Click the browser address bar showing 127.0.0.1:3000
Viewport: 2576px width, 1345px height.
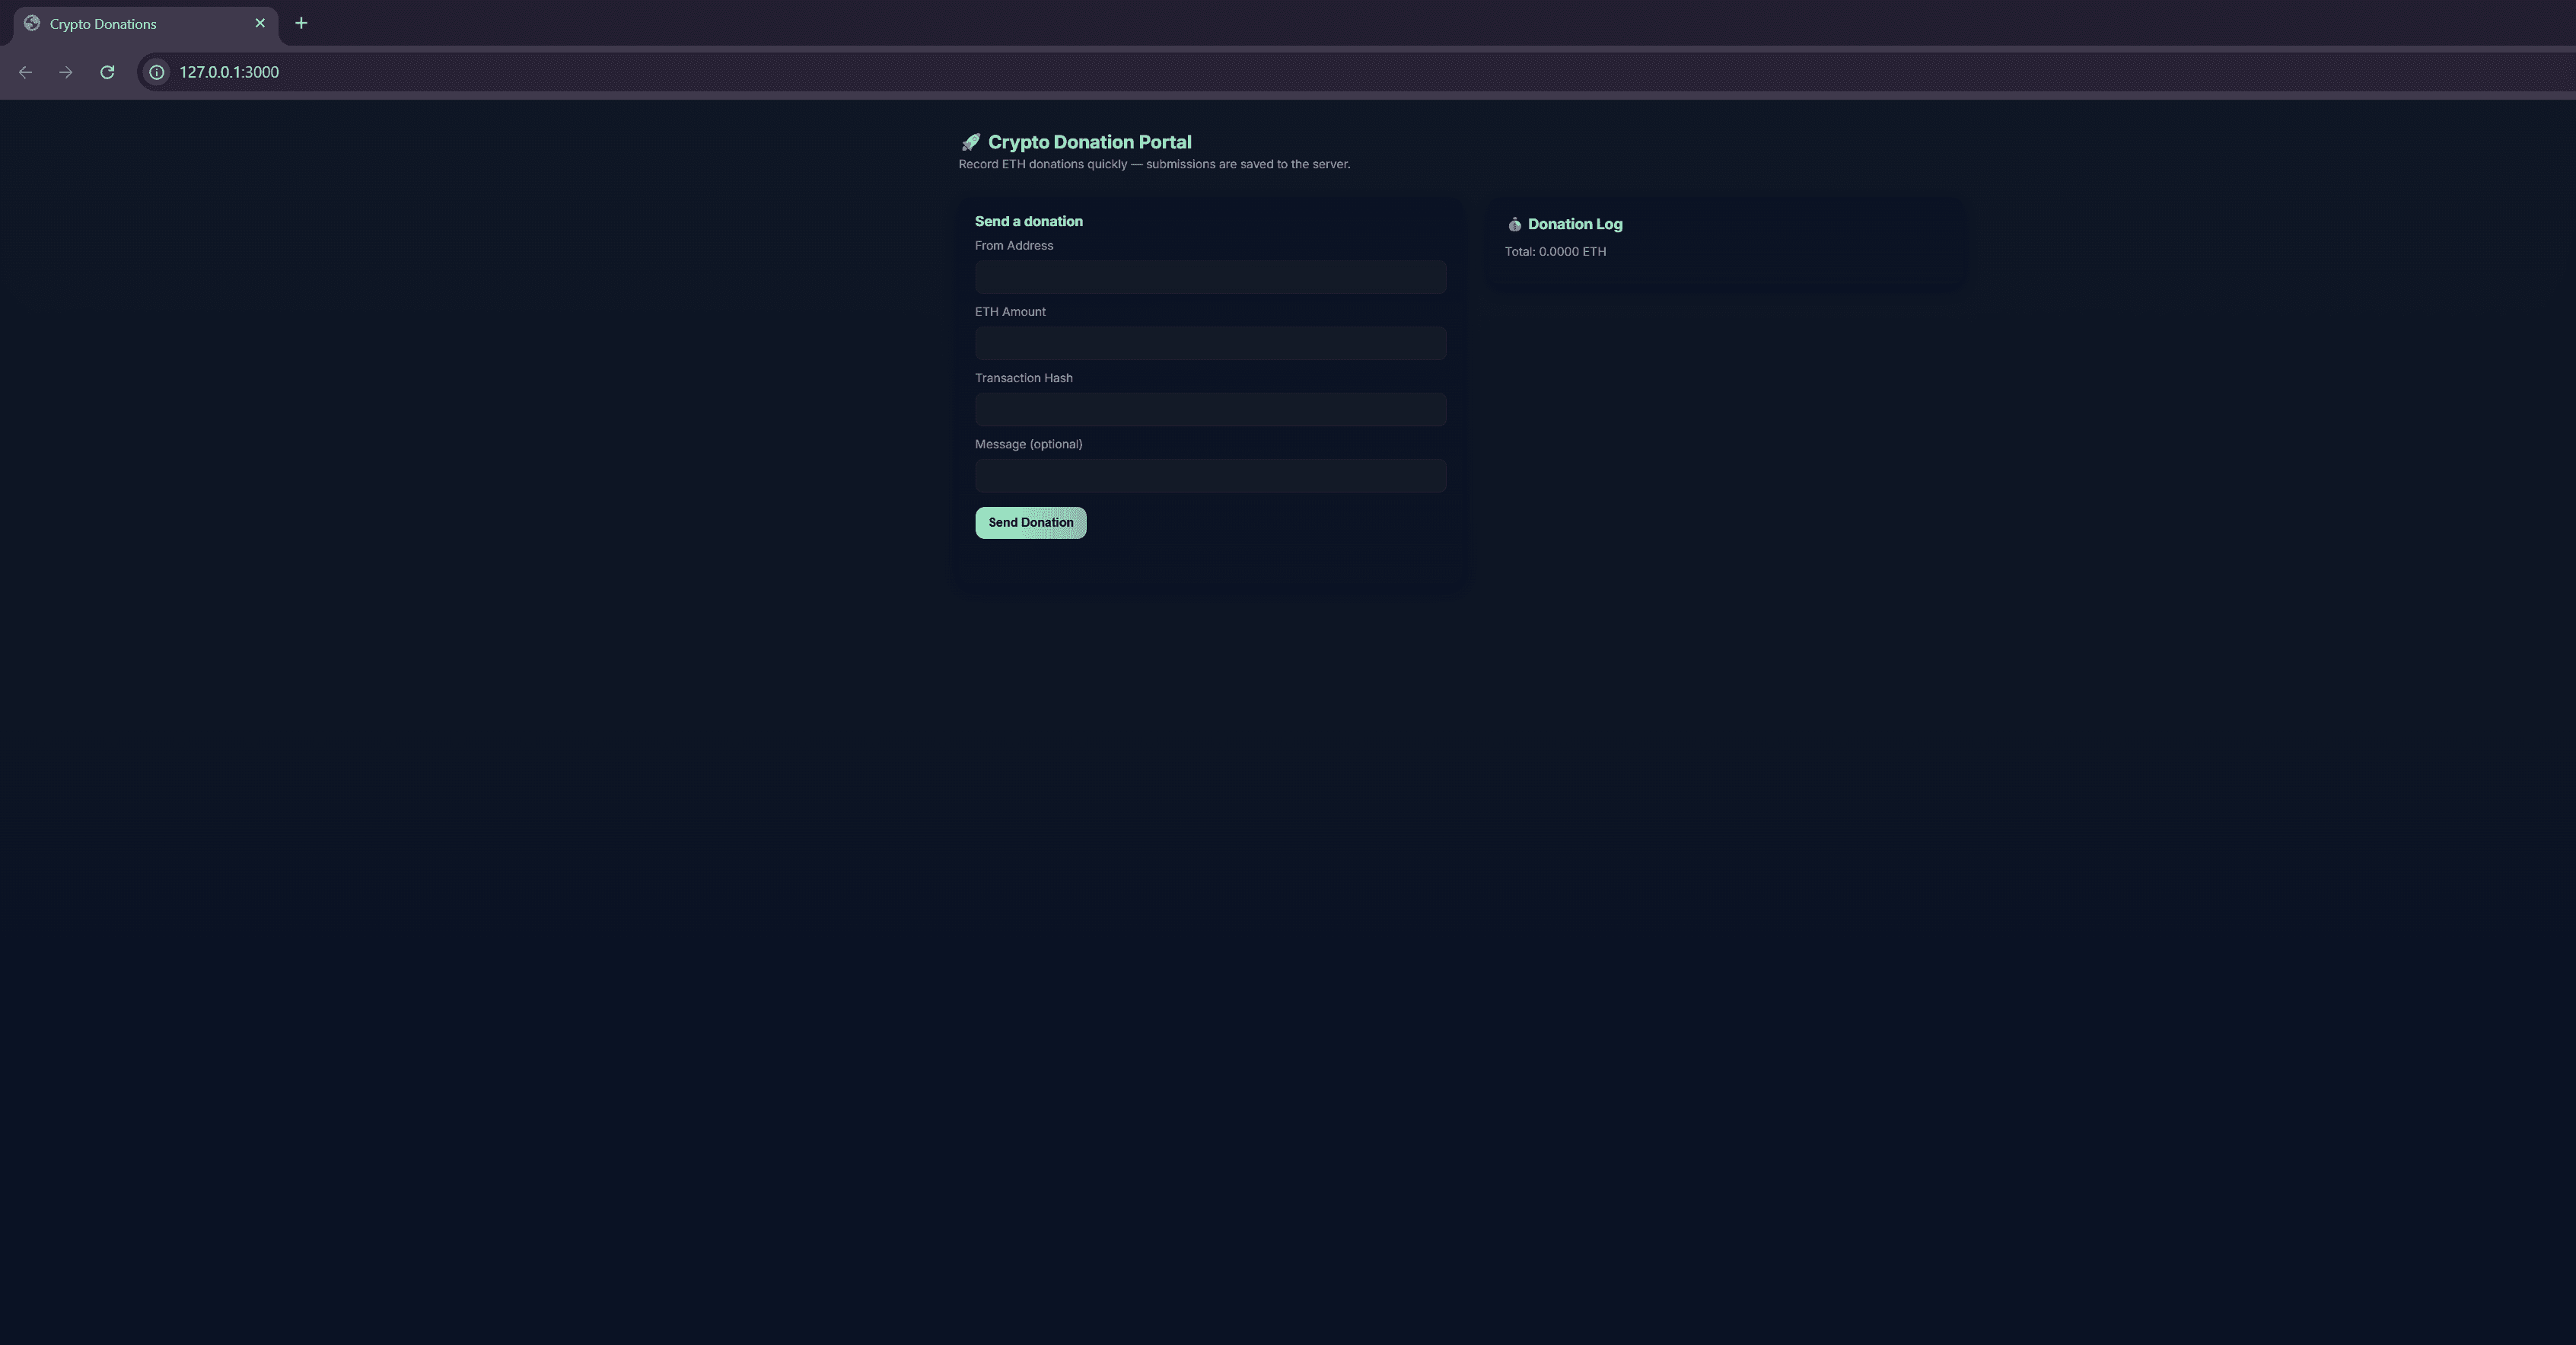point(228,72)
